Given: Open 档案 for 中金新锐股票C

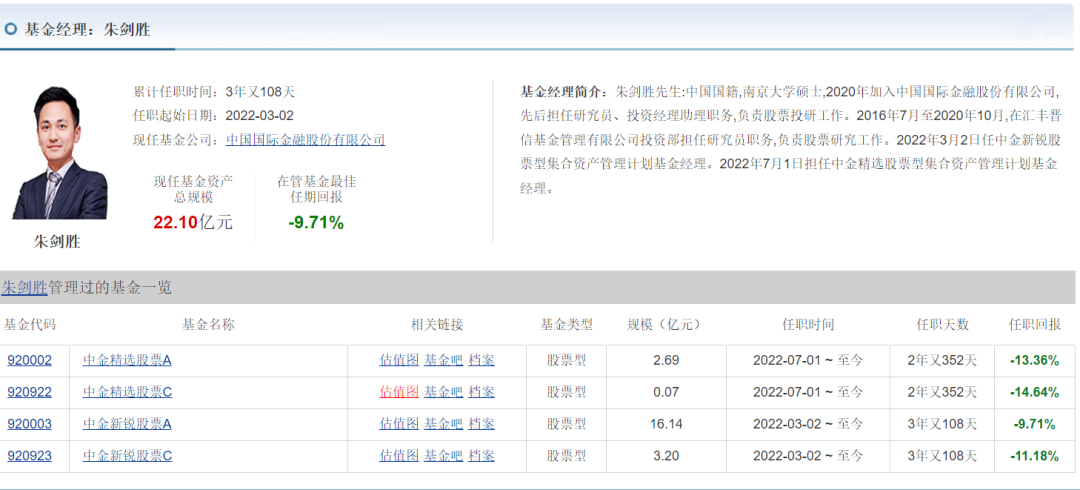Looking at the screenshot, I should pyautogui.click(x=481, y=456).
